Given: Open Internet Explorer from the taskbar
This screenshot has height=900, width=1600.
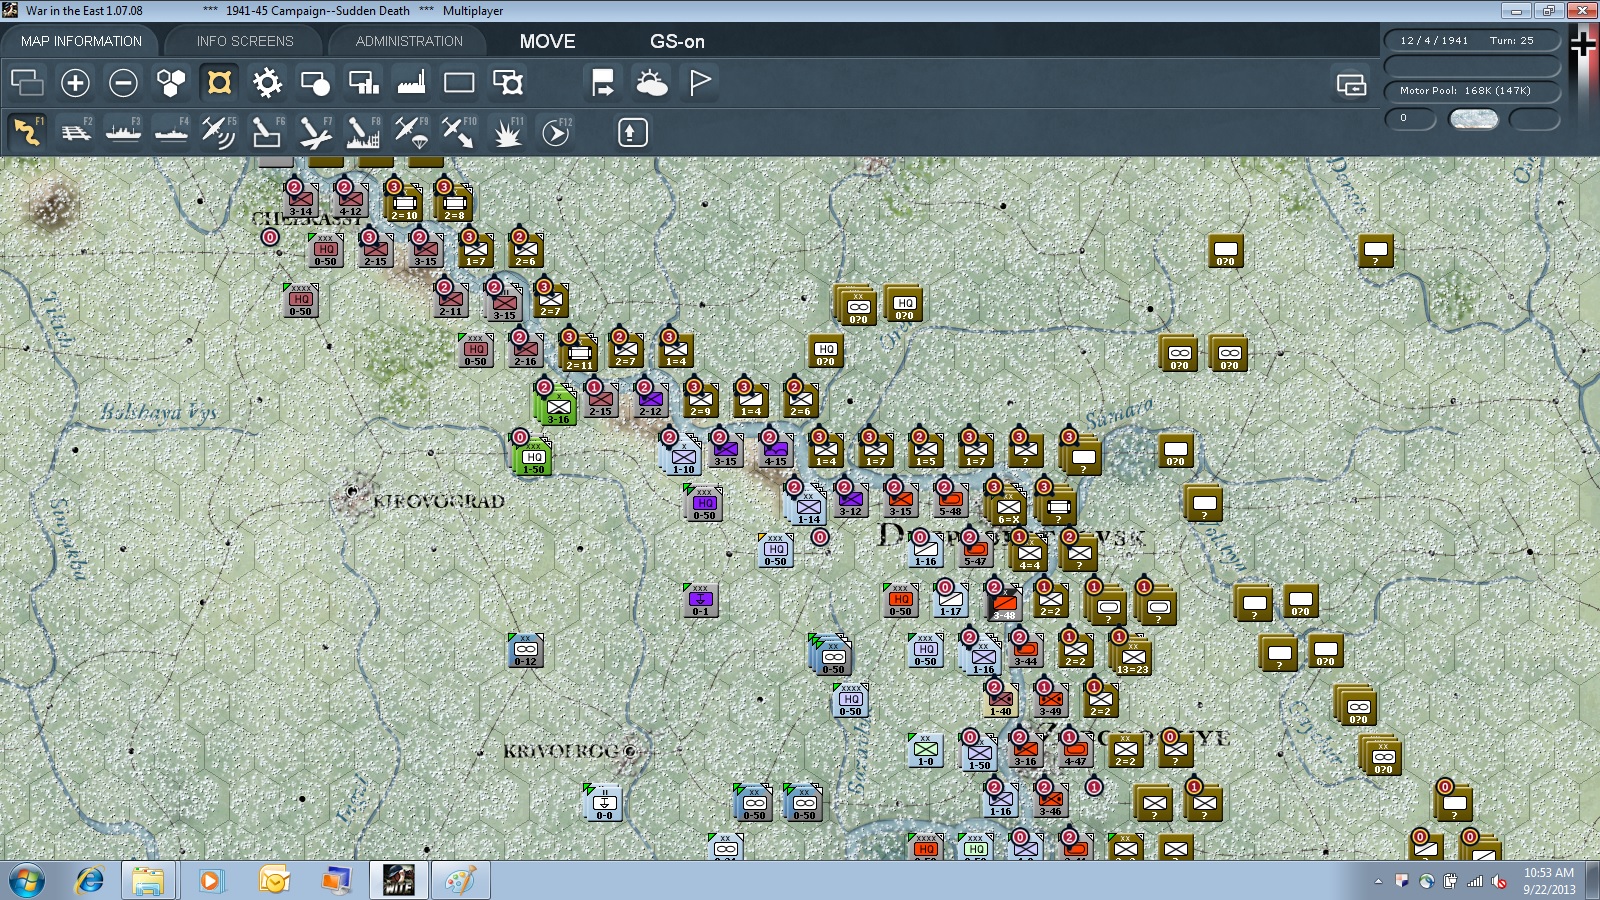Looking at the screenshot, I should [x=90, y=881].
